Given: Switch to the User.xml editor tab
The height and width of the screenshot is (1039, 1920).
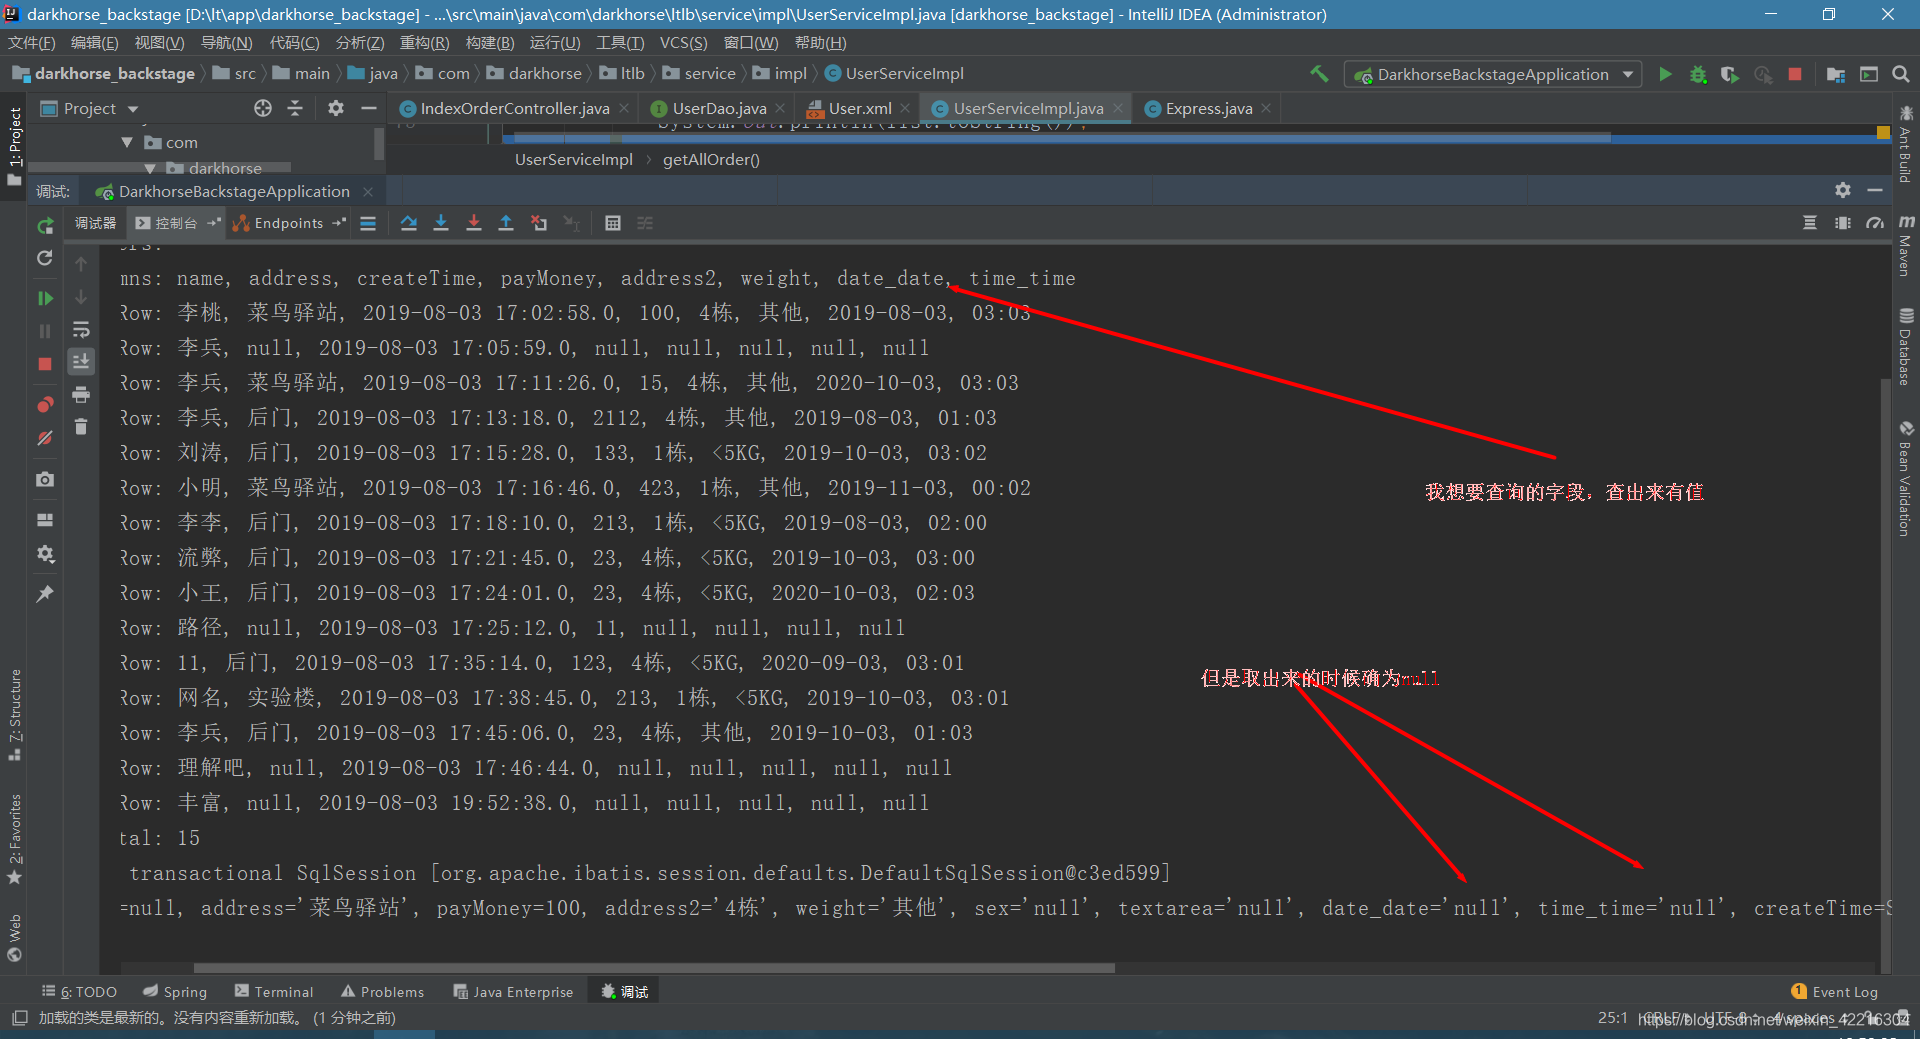Looking at the screenshot, I should 859,108.
